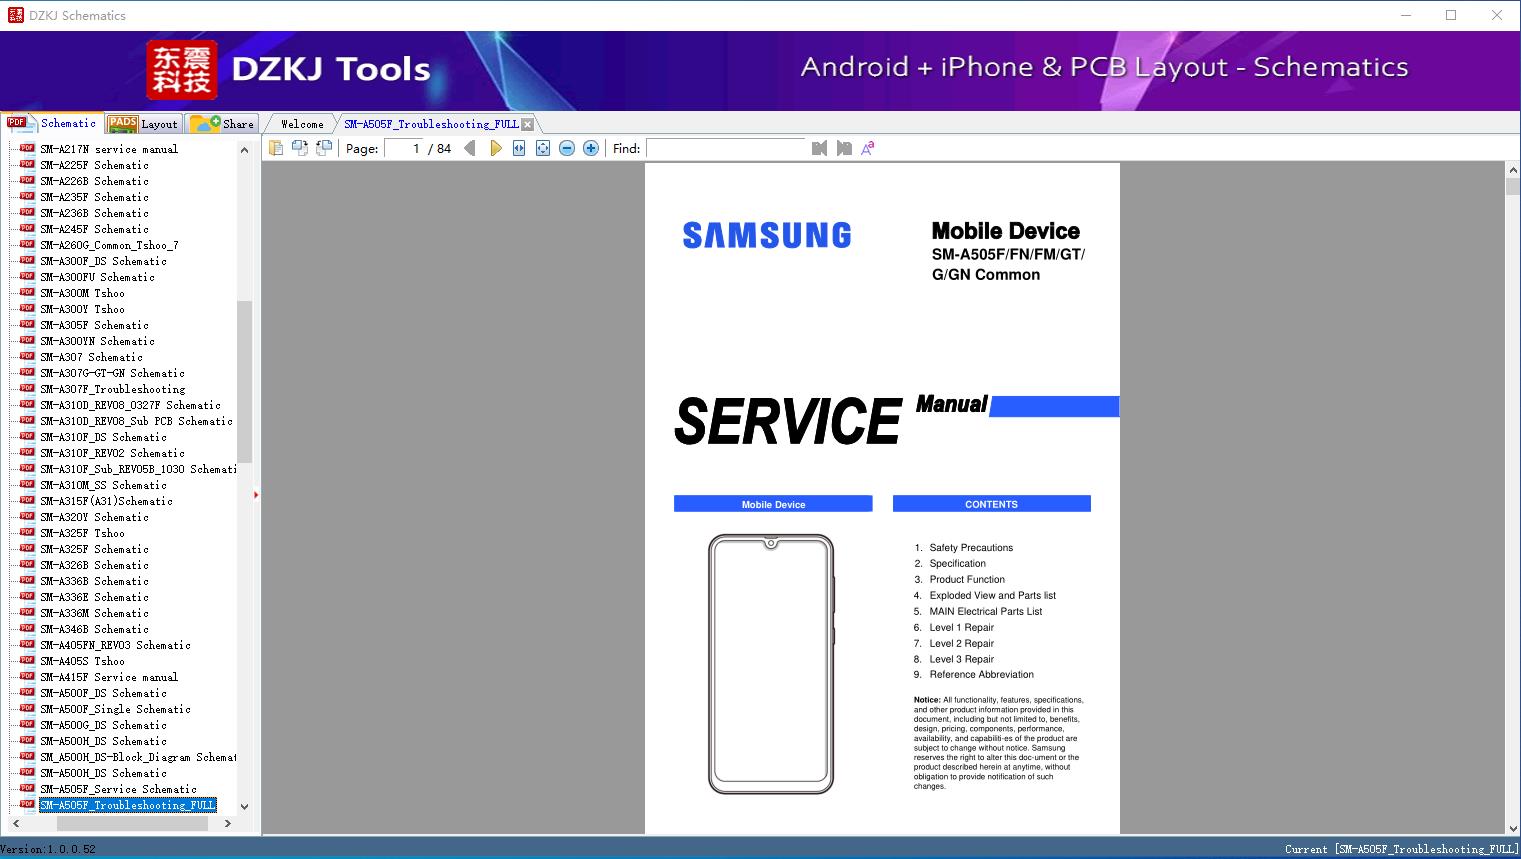The width and height of the screenshot is (1521, 859).
Task: Zoom out of the PDF page
Action: click(567, 148)
